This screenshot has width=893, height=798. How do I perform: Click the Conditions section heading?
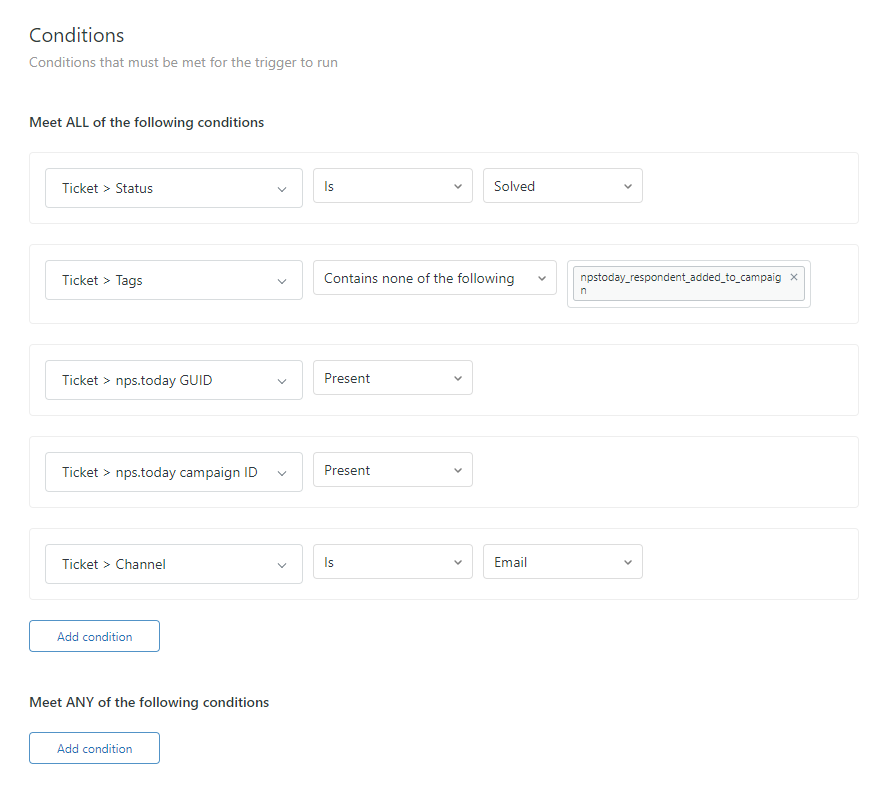click(77, 35)
